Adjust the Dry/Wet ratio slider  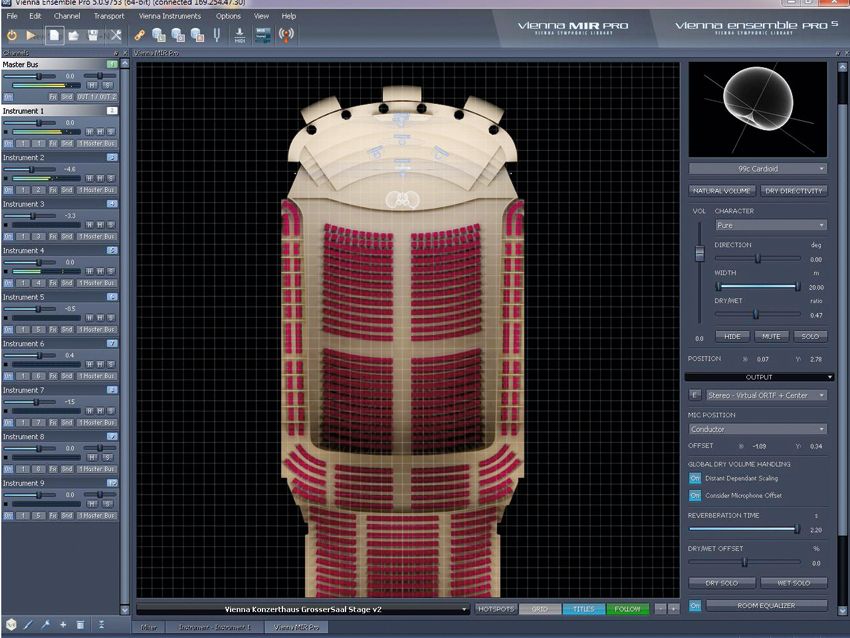click(757, 314)
